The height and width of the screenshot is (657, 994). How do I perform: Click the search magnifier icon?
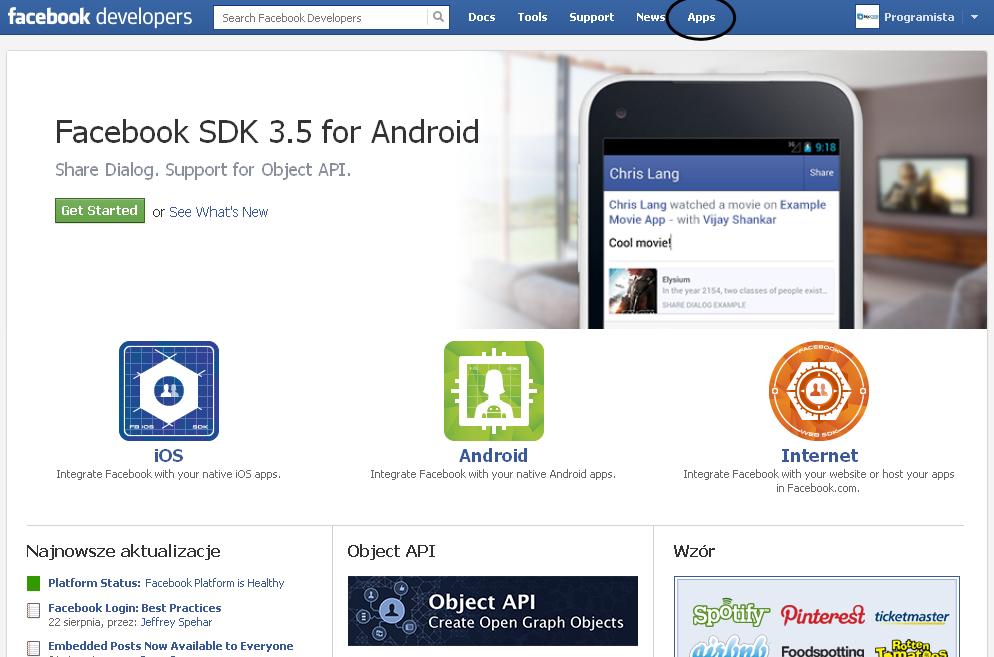(x=438, y=17)
